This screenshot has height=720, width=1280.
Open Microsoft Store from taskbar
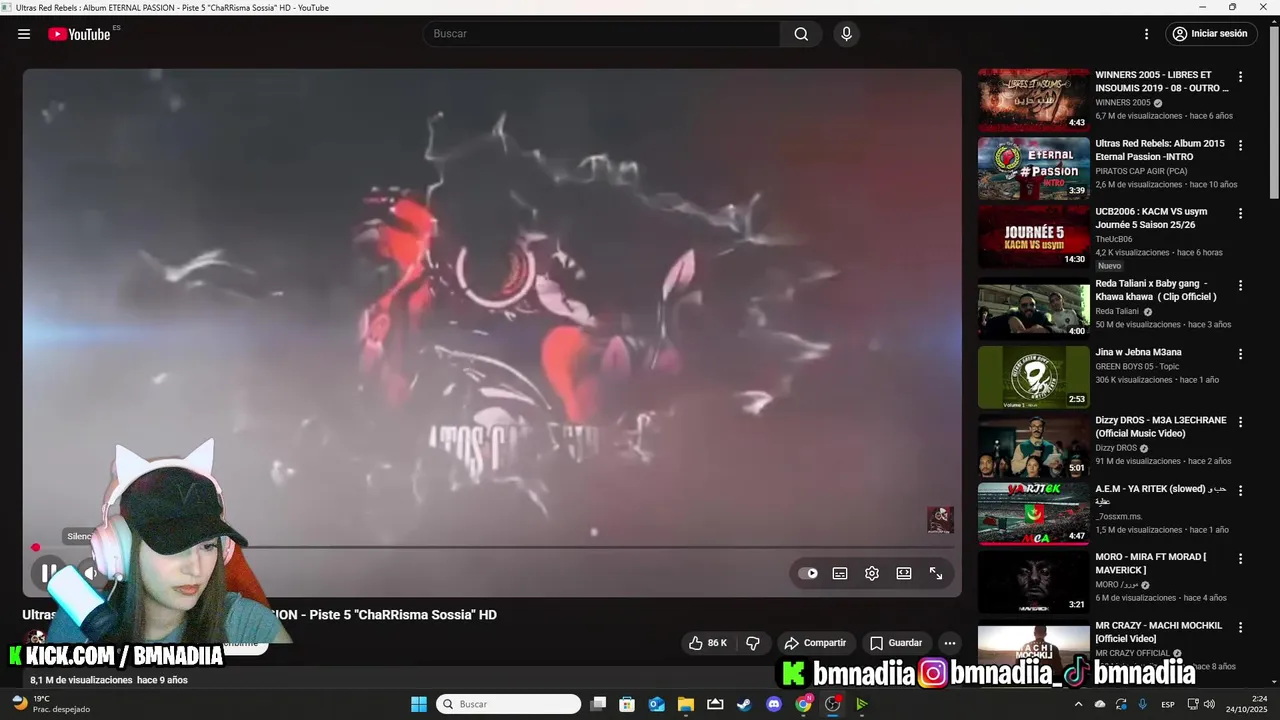[x=627, y=704]
